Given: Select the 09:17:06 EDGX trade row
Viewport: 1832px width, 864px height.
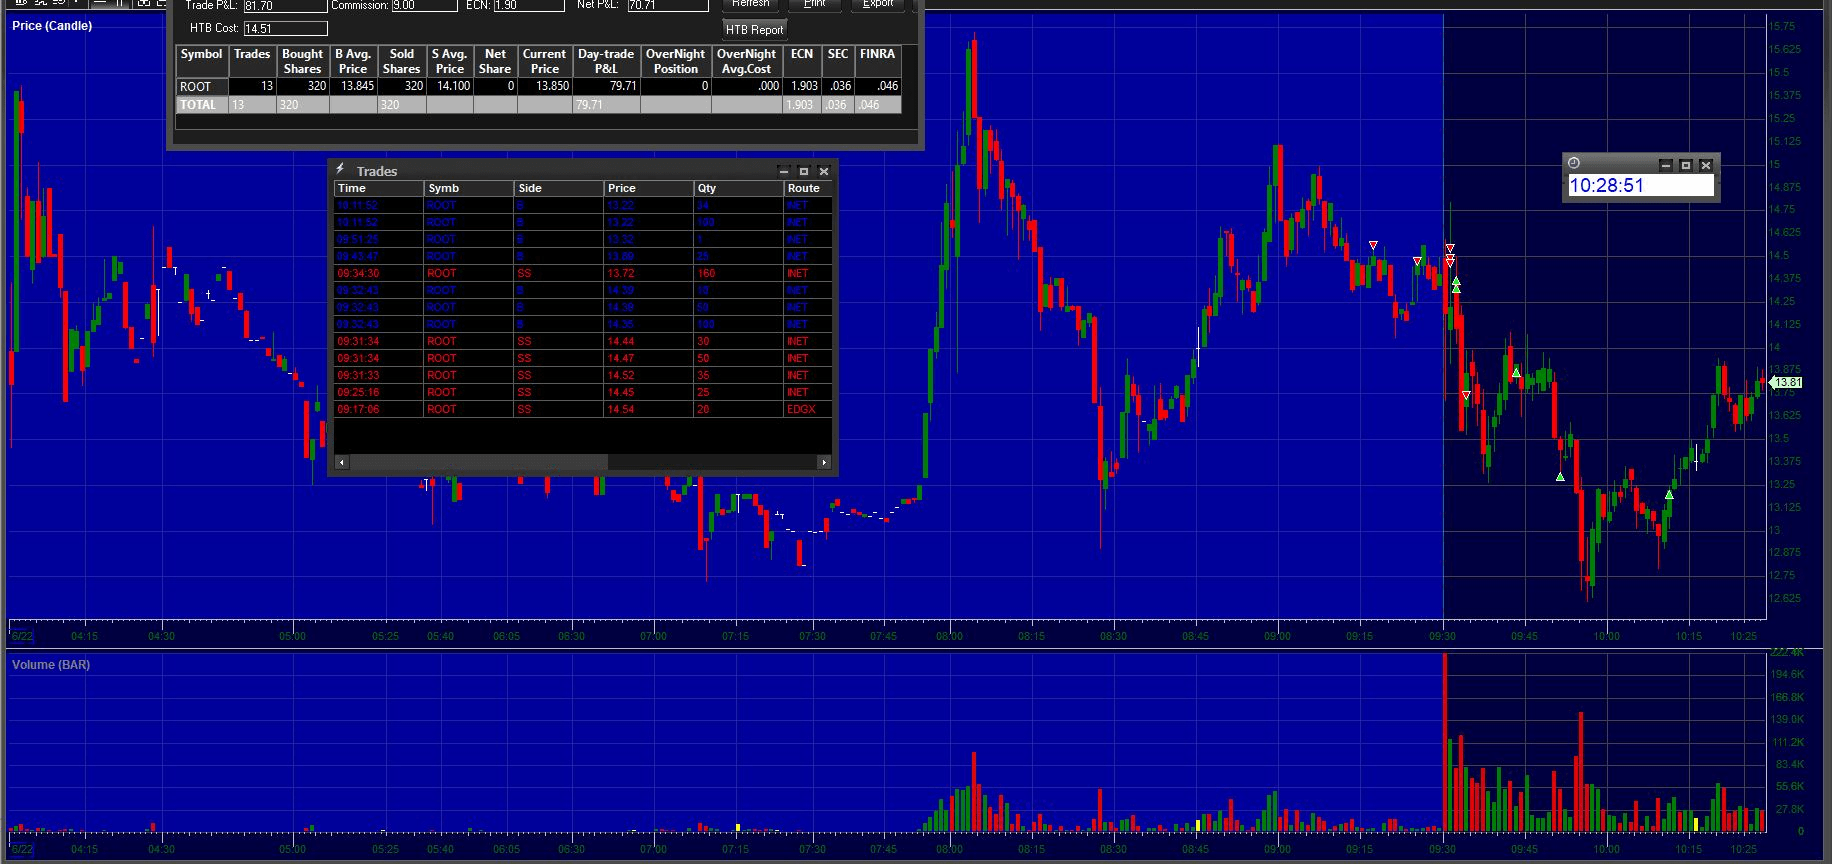Looking at the screenshot, I should 580,409.
